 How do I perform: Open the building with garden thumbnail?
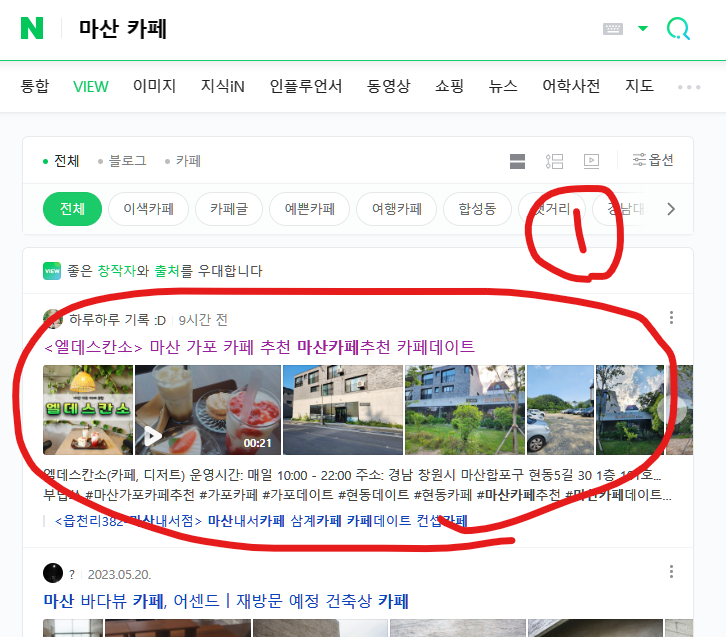pos(465,410)
